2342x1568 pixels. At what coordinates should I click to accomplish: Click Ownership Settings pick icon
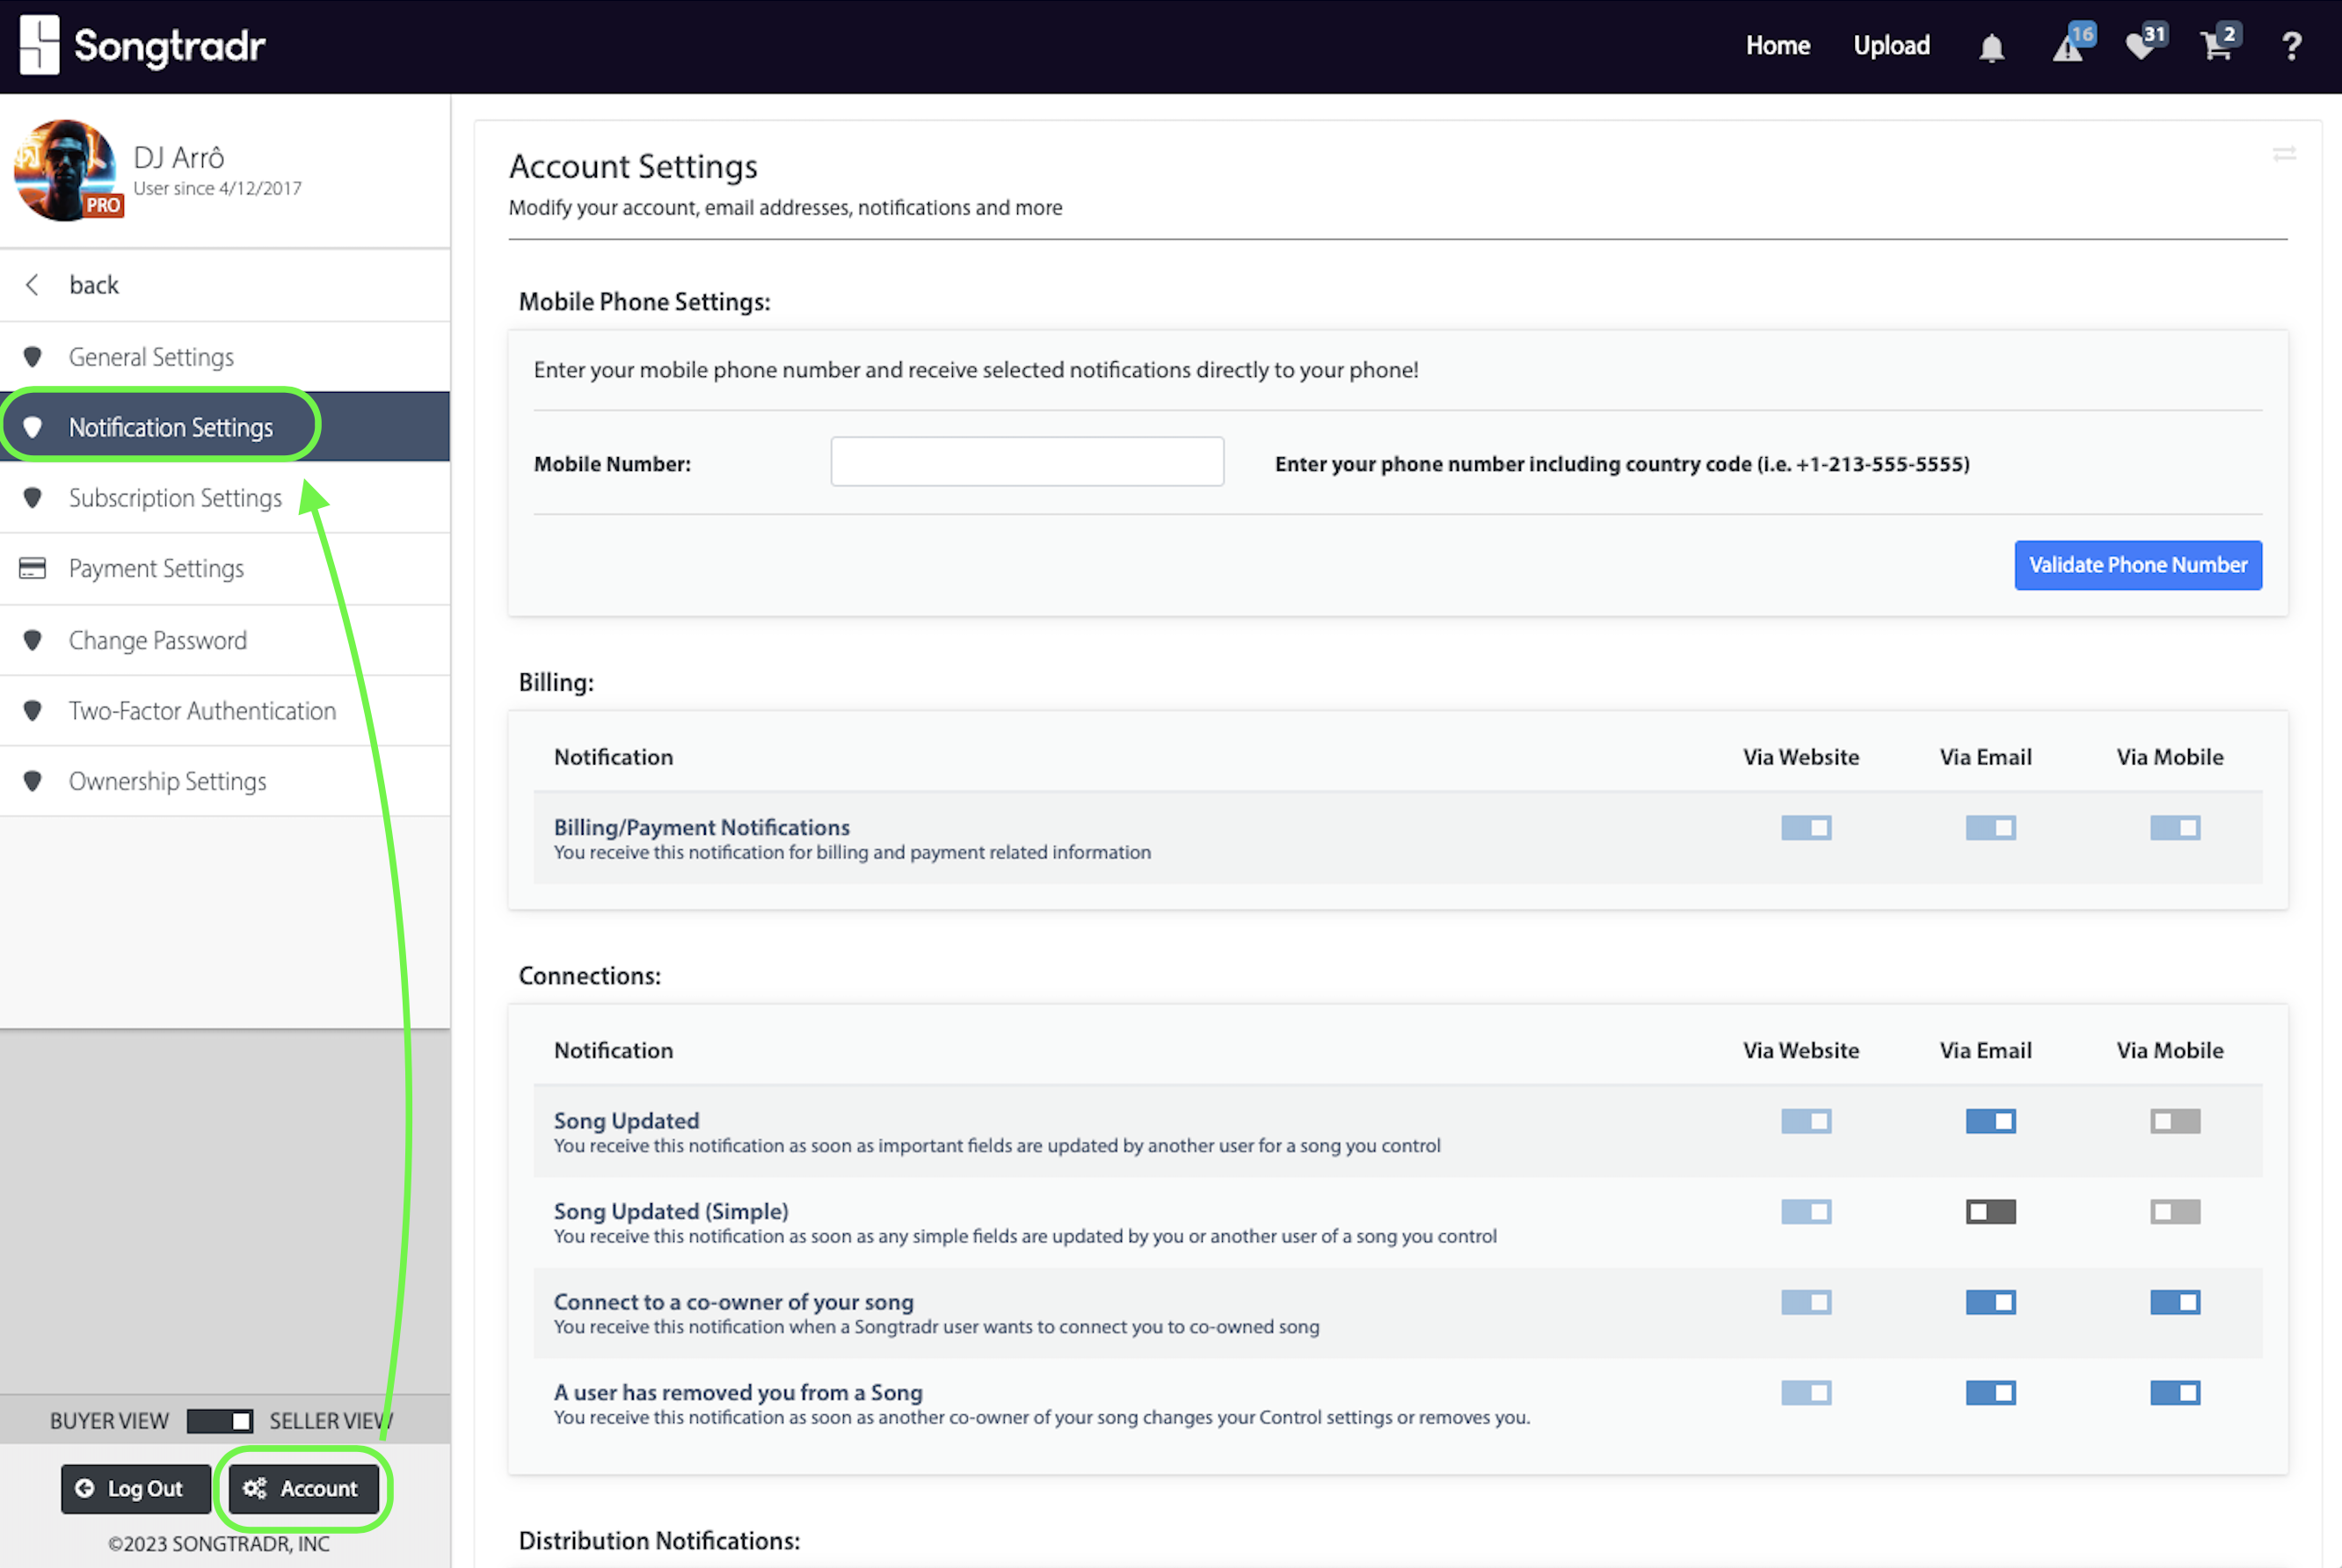(33, 782)
